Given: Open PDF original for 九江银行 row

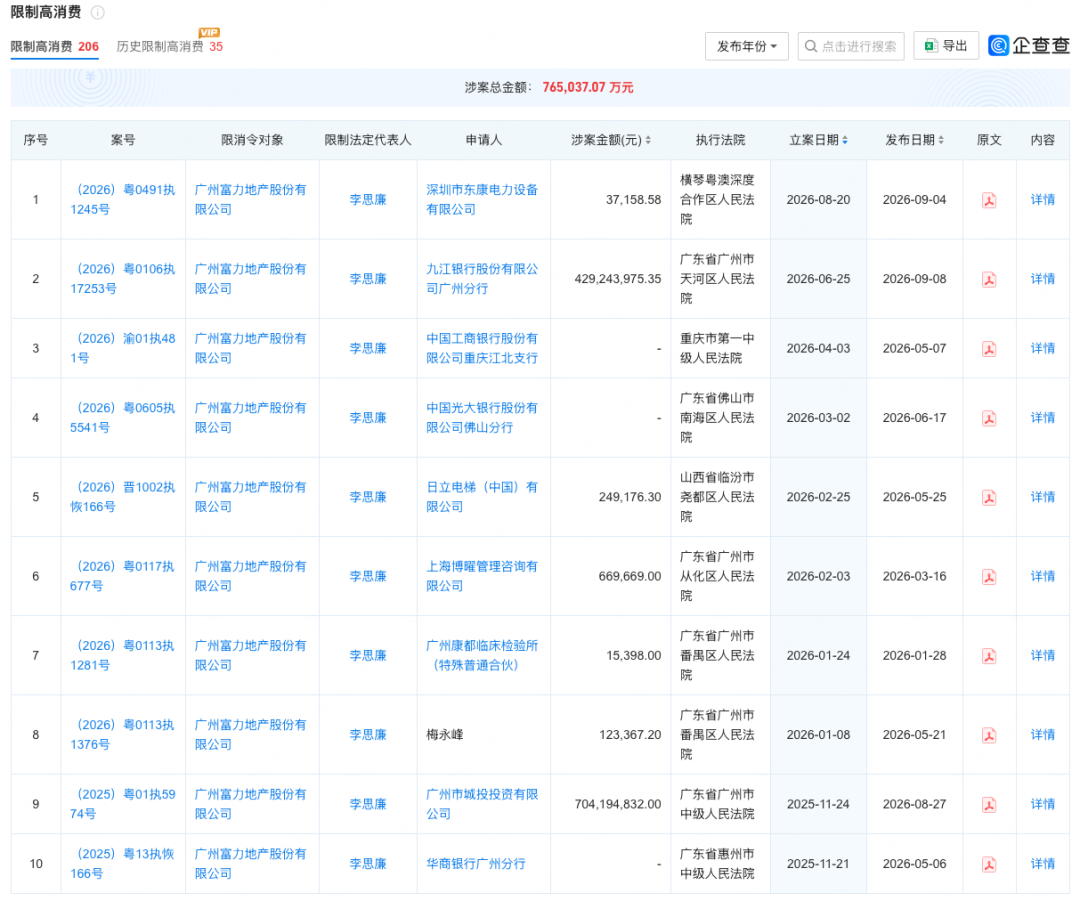Looking at the screenshot, I should [989, 280].
